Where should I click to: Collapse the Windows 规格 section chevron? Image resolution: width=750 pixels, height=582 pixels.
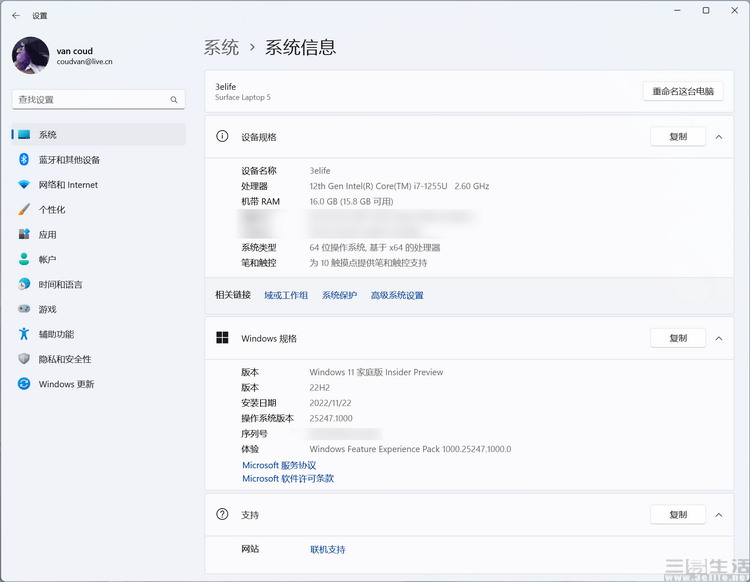(718, 338)
